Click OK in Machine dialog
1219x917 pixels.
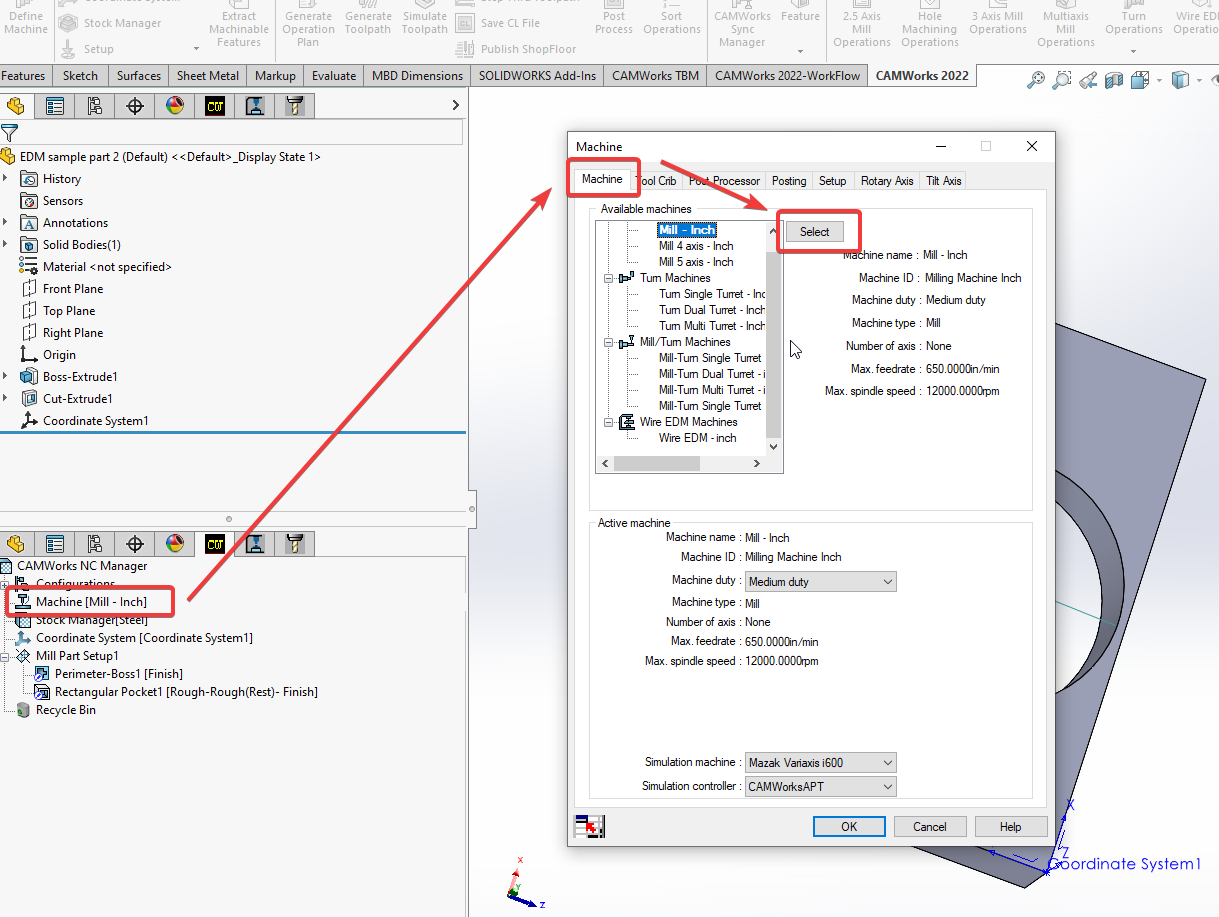pos(849,827)
